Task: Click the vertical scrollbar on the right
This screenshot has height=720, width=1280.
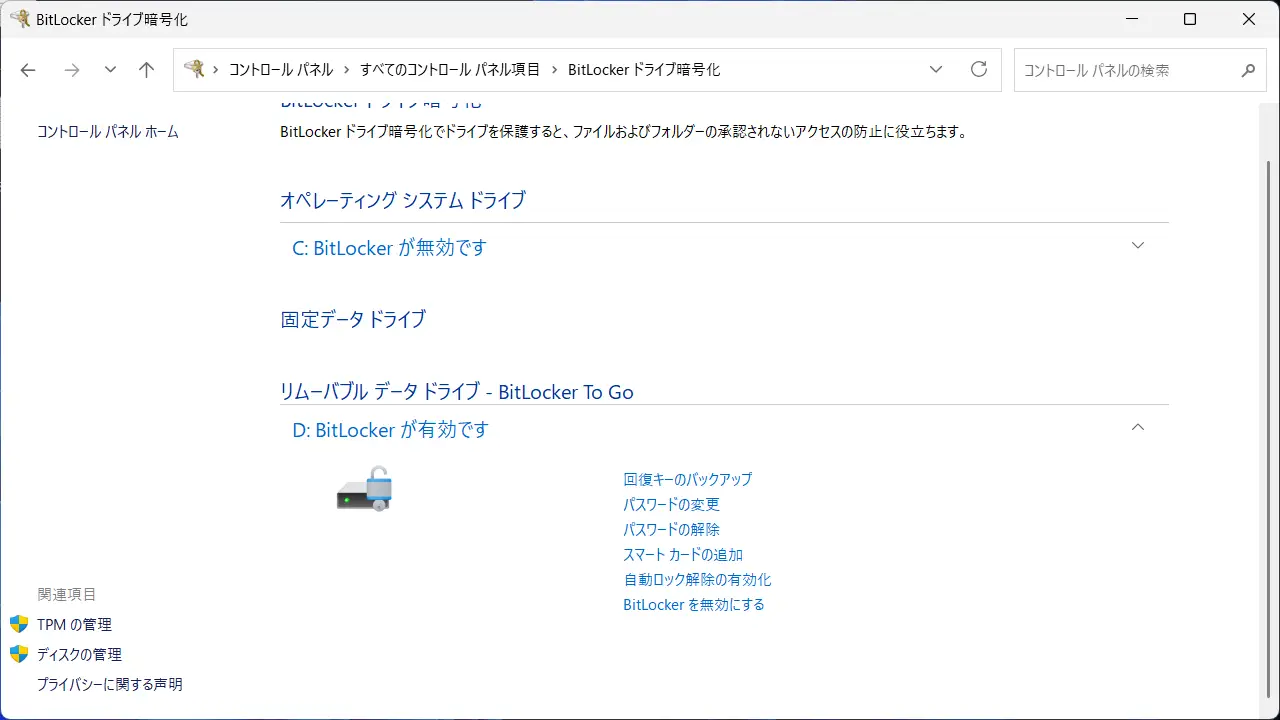Action: [1270, 400]
